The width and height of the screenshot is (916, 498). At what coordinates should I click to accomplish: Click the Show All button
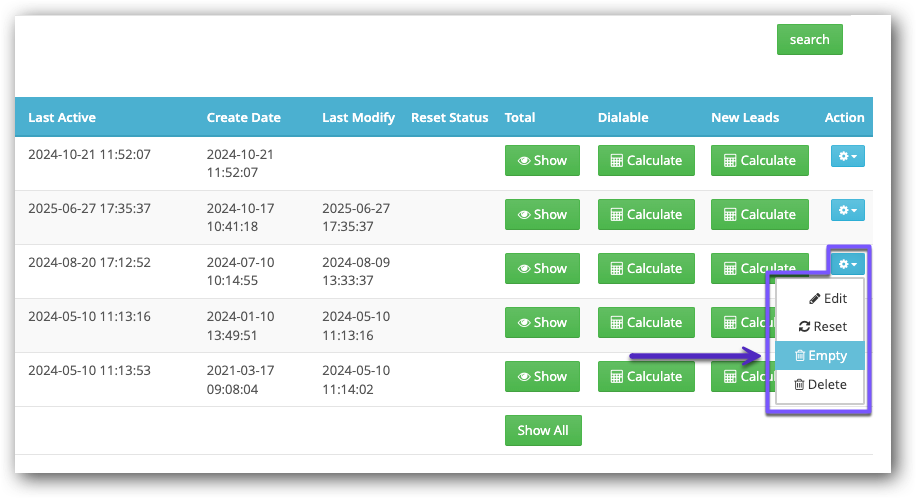543,430
